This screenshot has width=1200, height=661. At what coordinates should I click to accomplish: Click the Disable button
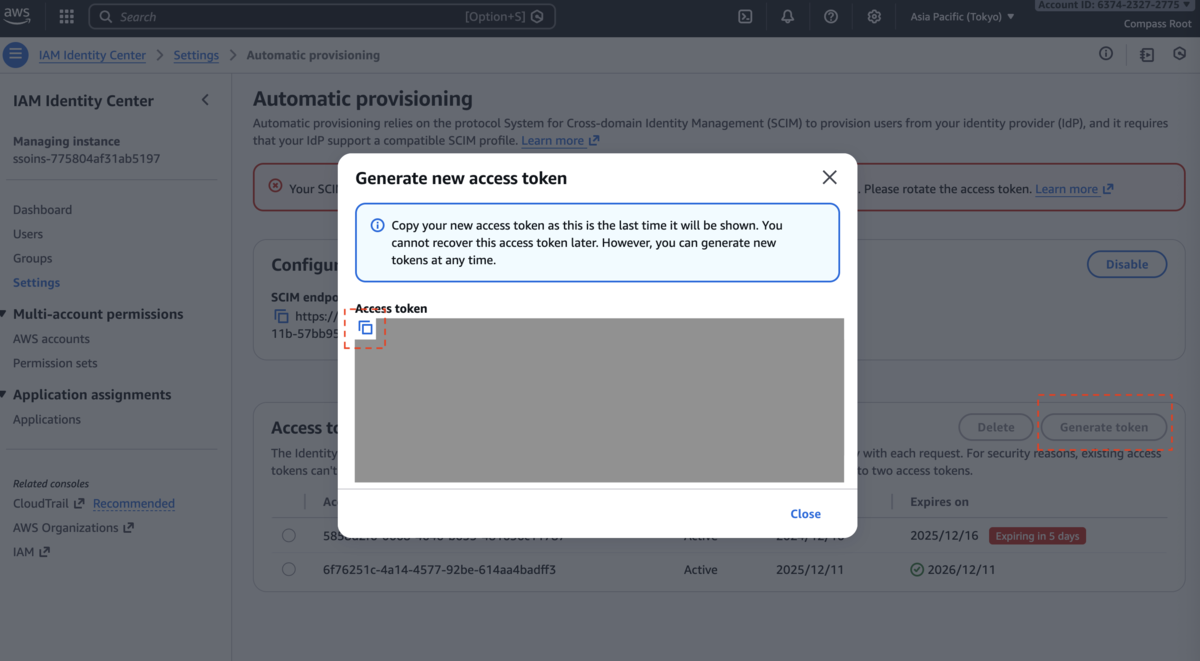(x=1127, y=264)
